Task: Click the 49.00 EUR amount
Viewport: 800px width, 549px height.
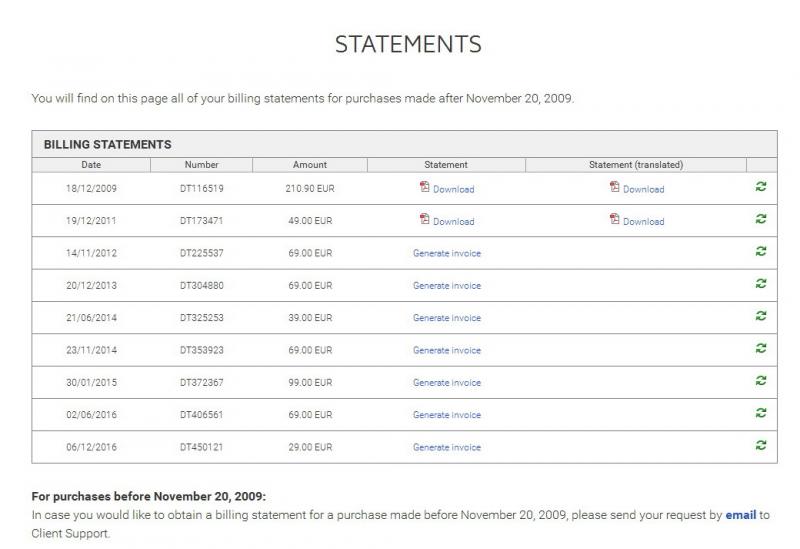Action: [310, 220]
